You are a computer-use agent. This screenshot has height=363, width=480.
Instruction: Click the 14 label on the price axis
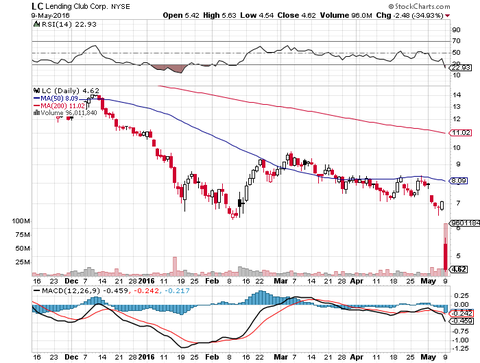pos(457,95)
